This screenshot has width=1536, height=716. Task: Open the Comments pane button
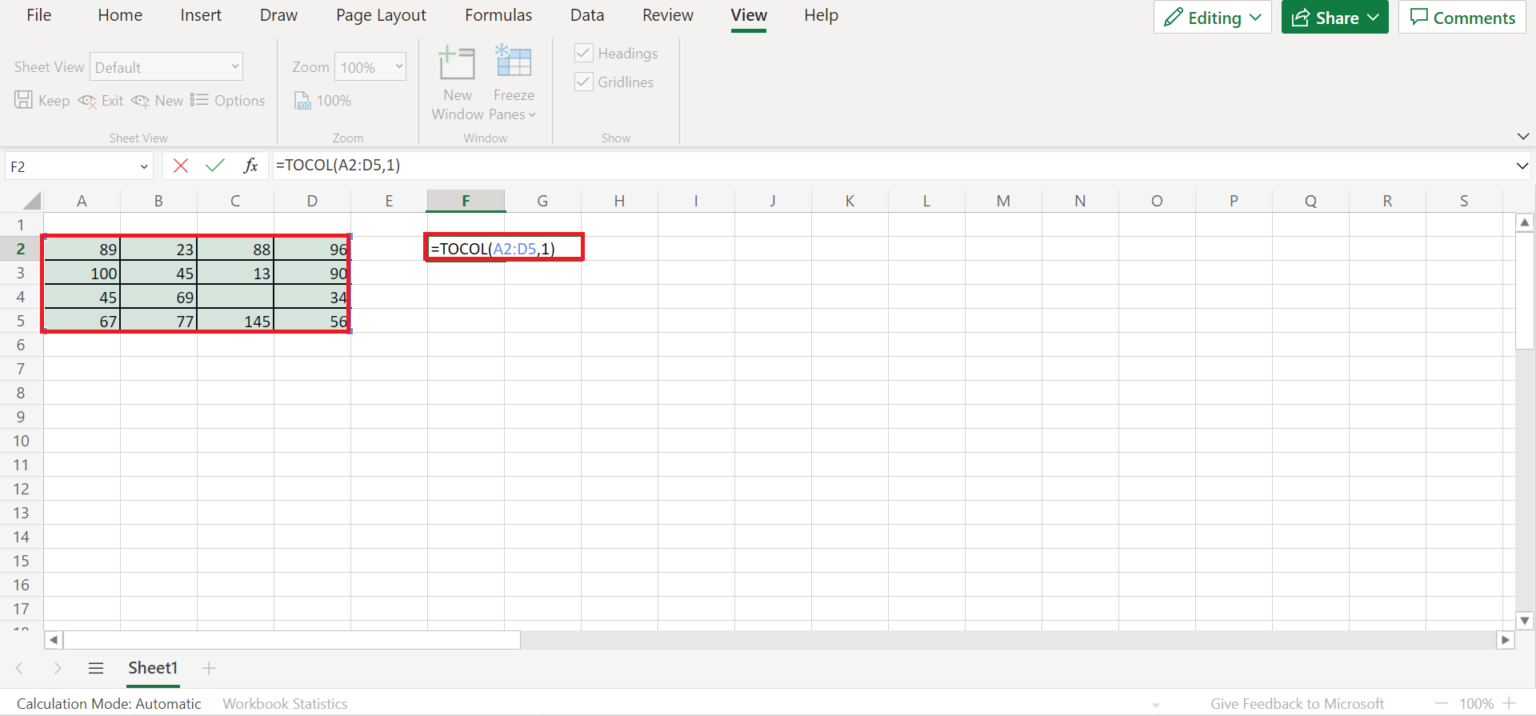(x=1462, y=18)
